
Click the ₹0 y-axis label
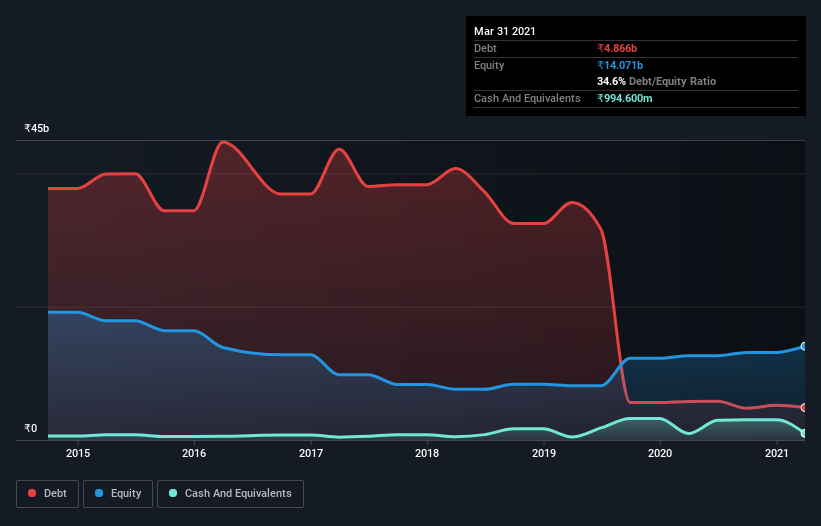[31, 428]
